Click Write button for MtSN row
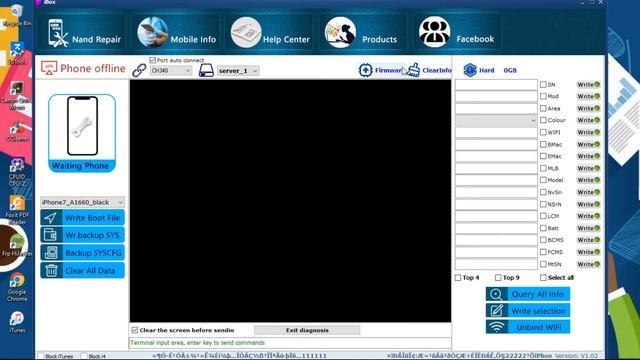640x360 pixels. pyautogui.click(x=588, y=264)
